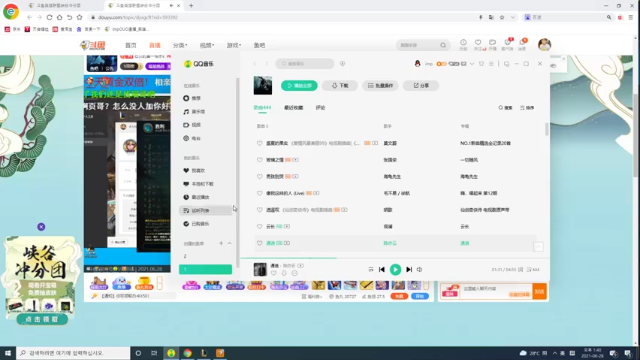Like the currently playing green song row
Screen dimensions: 640x360
[x=259, y=243]
